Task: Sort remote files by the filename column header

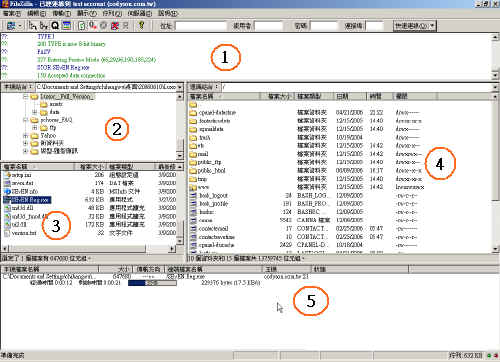Action: point(224,97)
